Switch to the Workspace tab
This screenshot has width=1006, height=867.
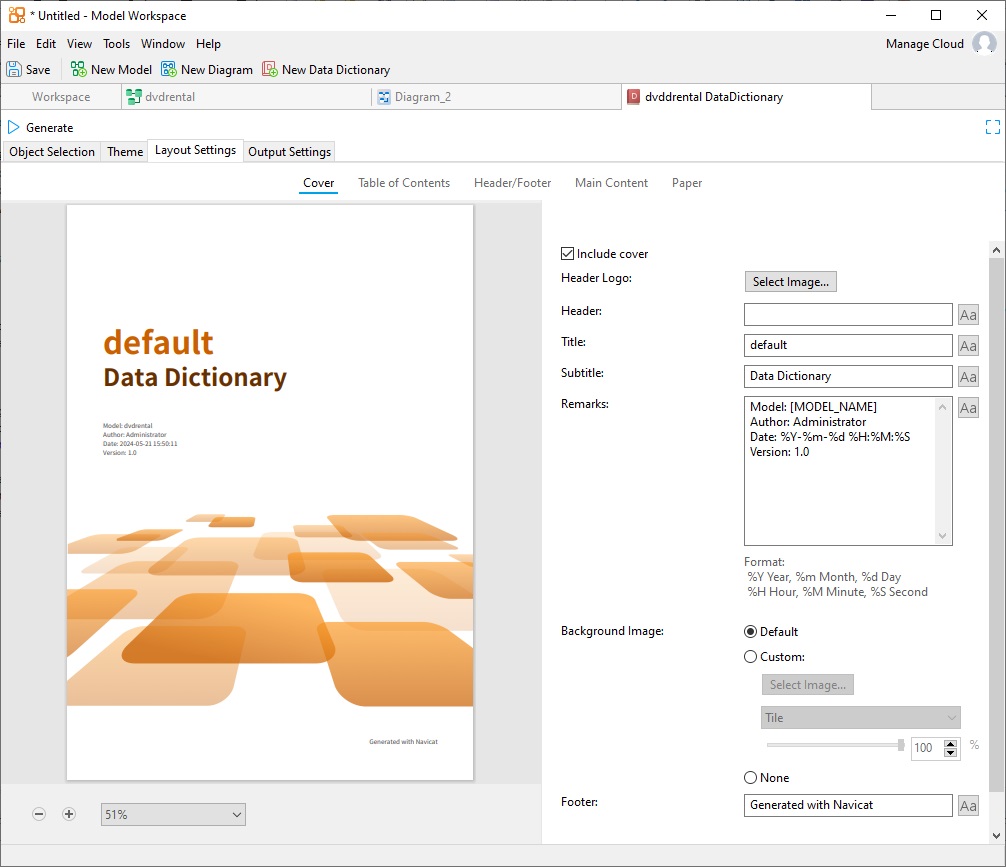coord(61,97)
